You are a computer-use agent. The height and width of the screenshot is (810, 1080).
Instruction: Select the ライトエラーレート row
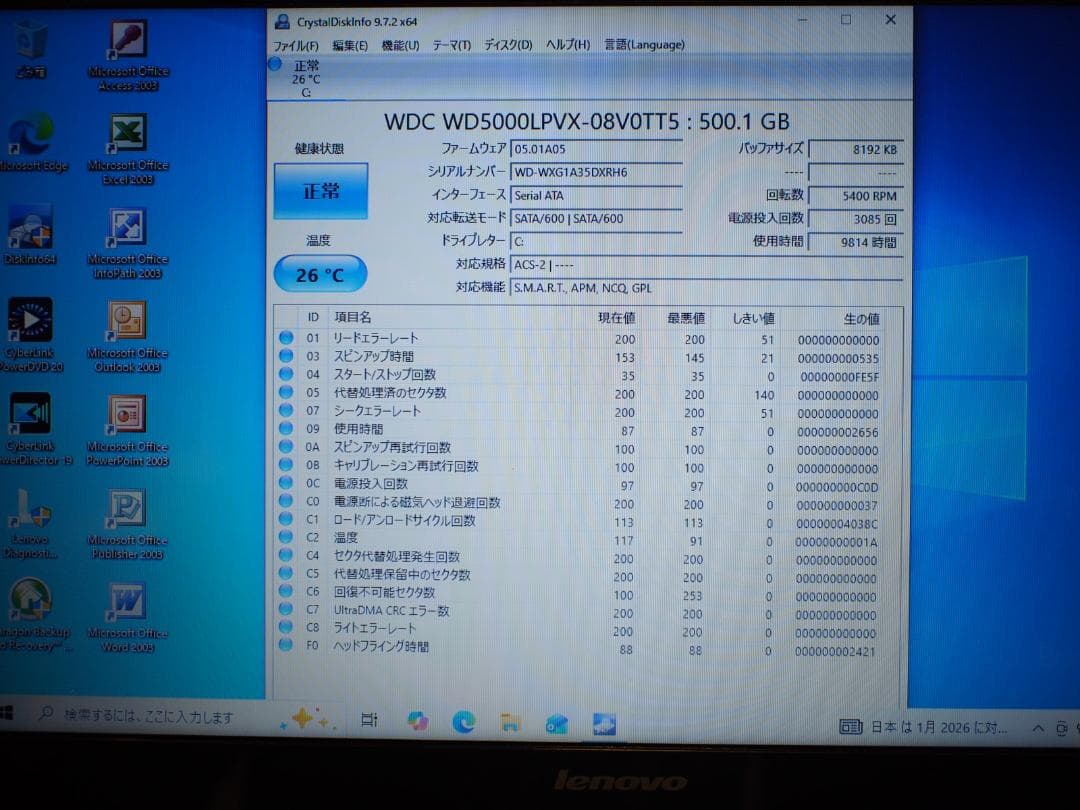click(x=587, y=629)
